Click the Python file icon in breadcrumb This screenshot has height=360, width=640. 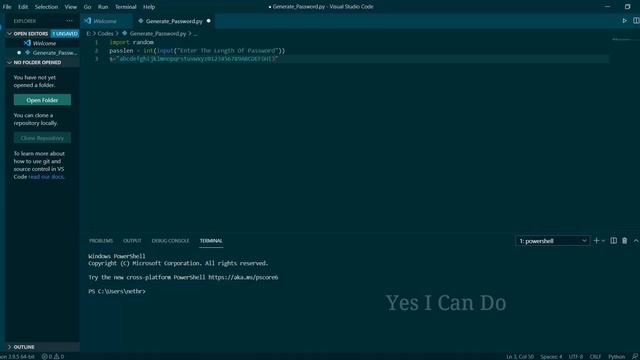124,33
